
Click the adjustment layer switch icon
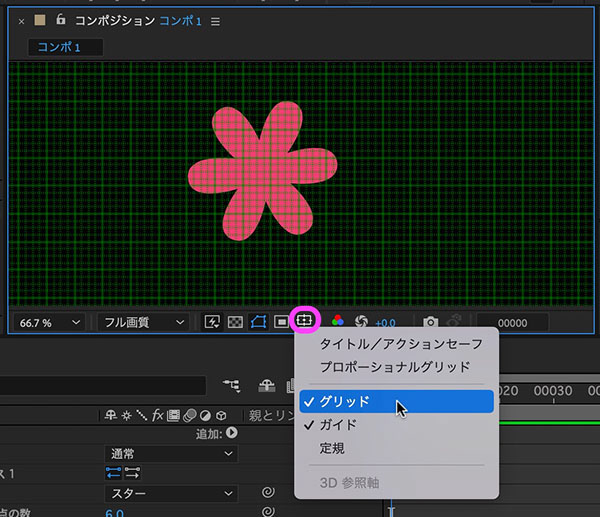[x=205, y=416]
